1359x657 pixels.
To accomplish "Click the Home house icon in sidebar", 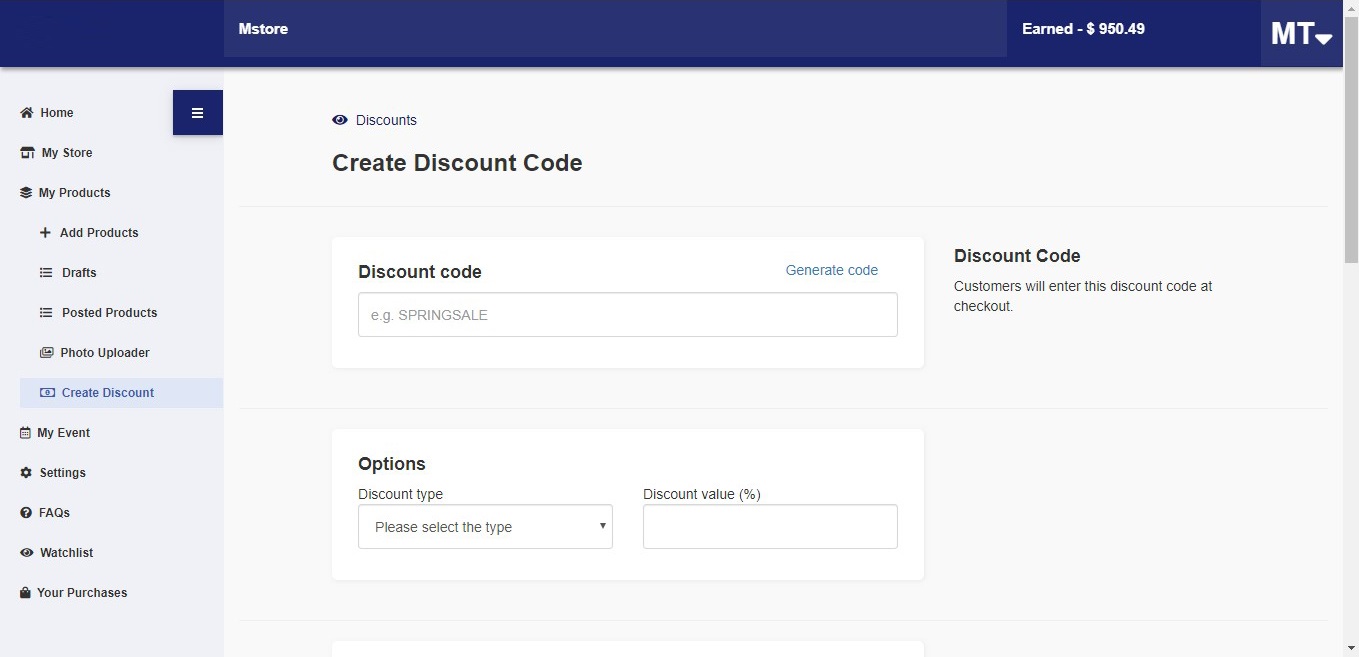I will pos(27,113).
